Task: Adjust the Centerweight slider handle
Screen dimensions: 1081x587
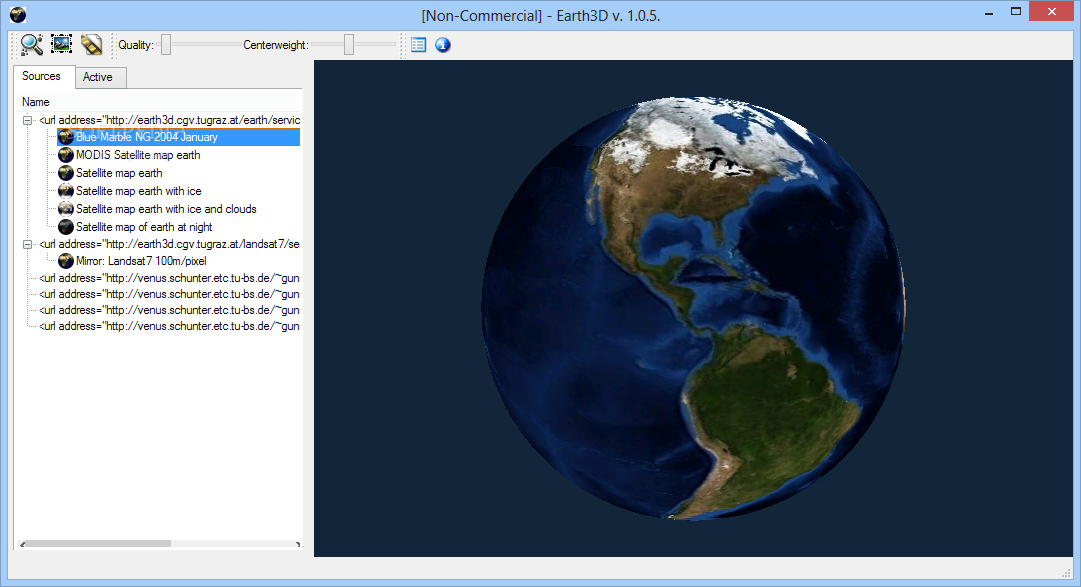Action: click(349, 45)
